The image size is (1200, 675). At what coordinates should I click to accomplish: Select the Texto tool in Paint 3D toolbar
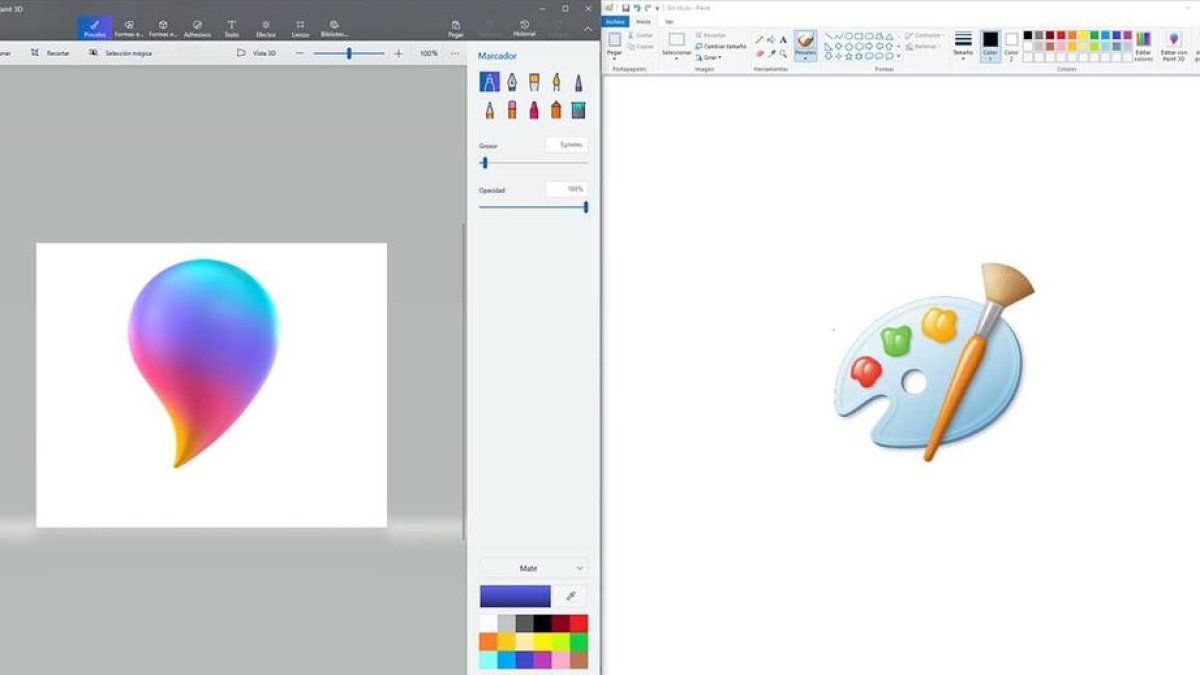pyautogui.click(x=232, y=27)
